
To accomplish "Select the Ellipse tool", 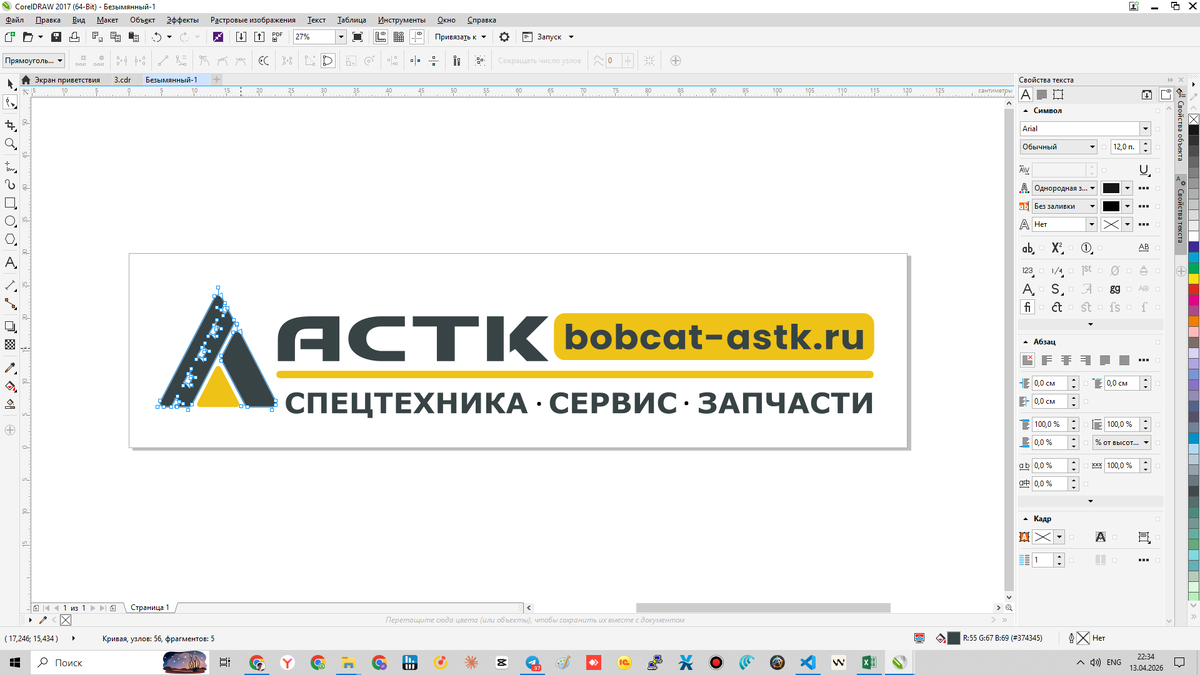I will pos(10,221).
